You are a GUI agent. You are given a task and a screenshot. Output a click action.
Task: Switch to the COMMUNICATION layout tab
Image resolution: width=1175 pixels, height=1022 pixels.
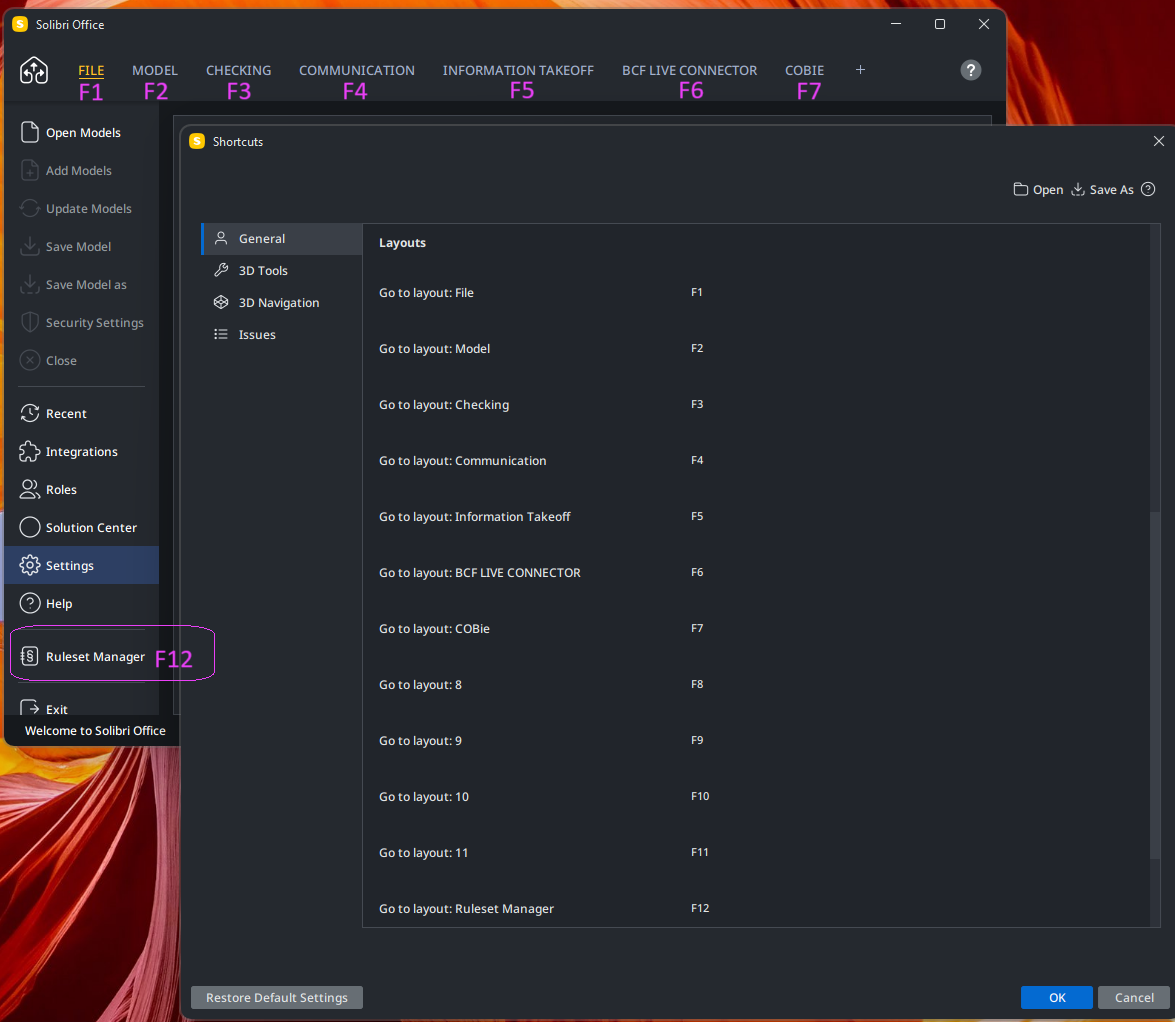coord(357,70)
